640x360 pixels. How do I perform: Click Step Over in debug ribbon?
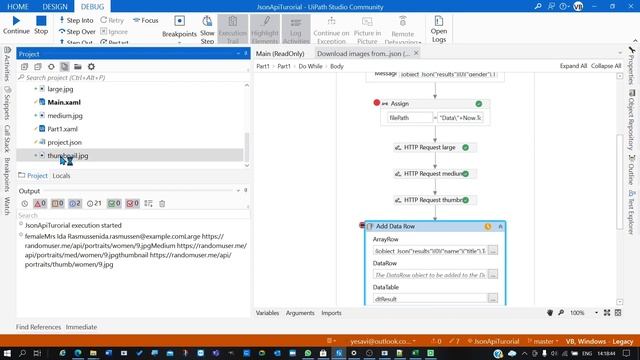[x=77, y=31]
